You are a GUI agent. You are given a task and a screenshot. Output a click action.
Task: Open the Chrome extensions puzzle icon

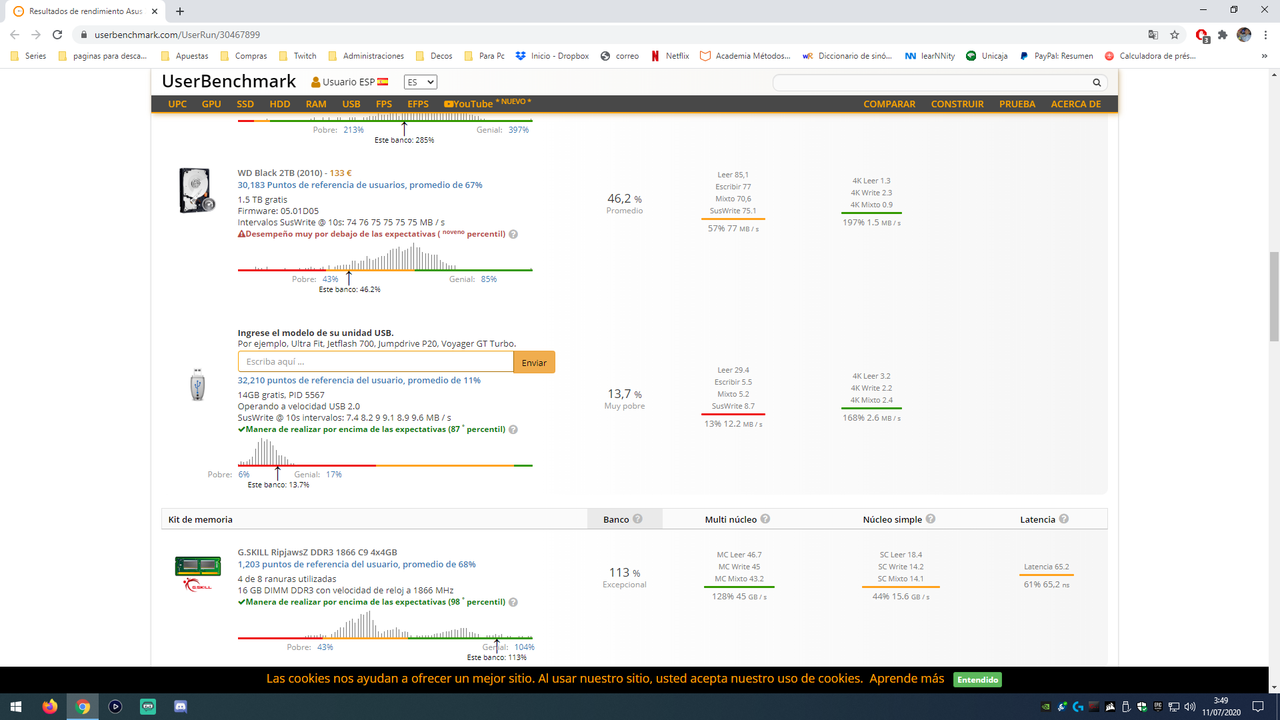click(1222, 34)
